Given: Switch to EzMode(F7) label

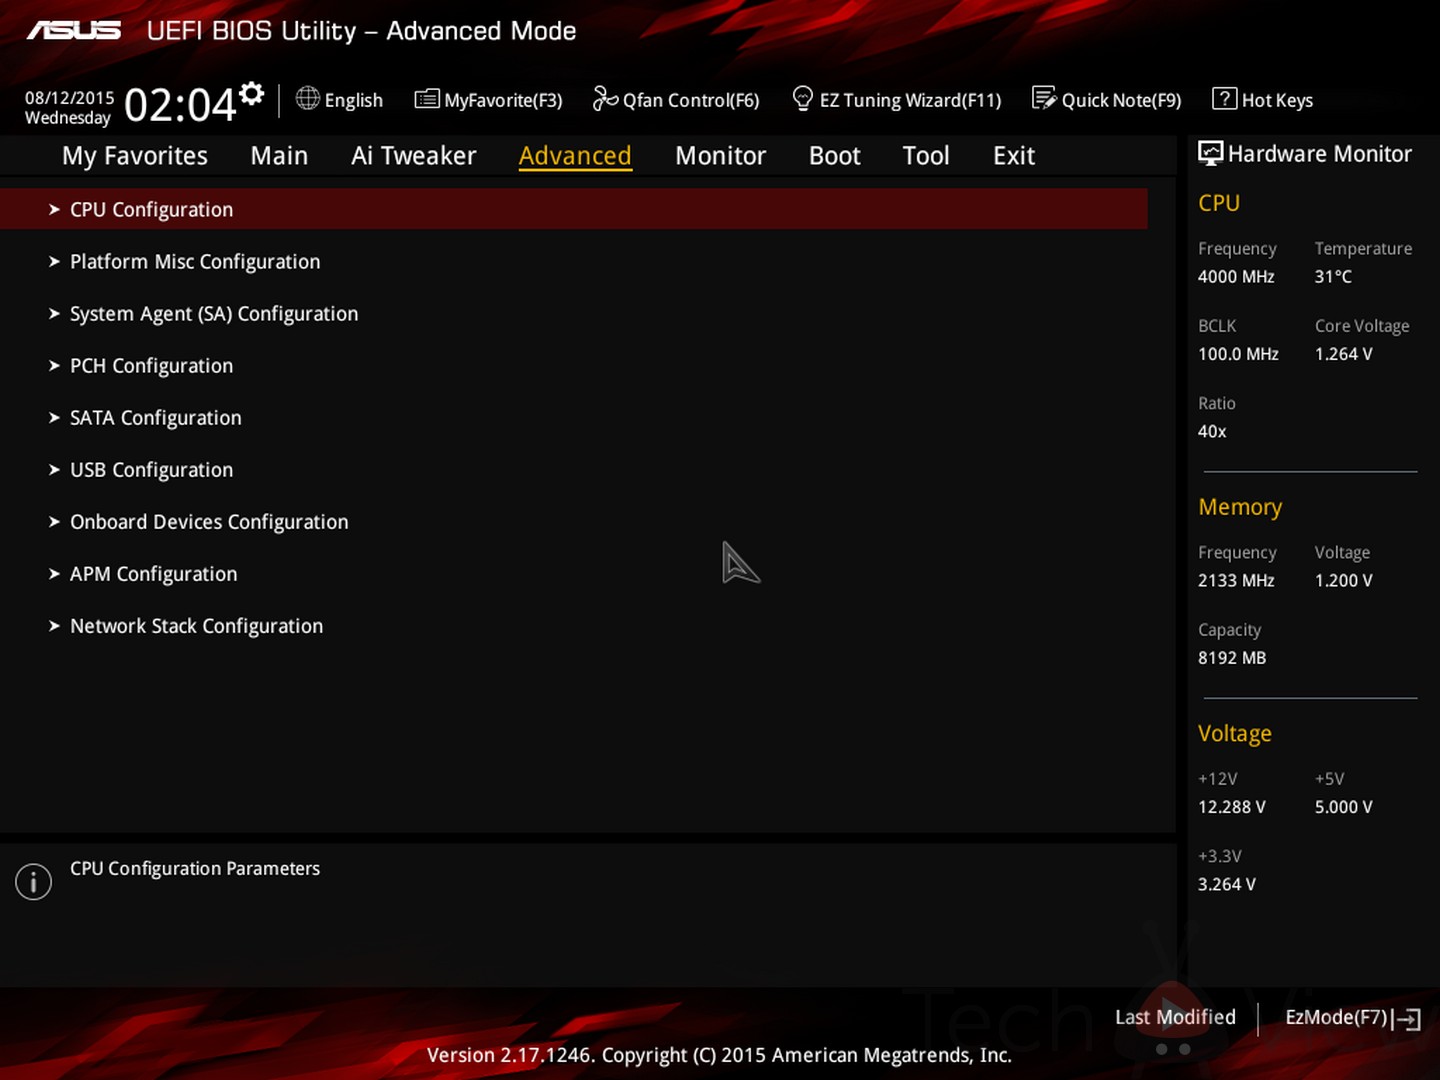Looking at the screenshot, I should point(1336,1017).
